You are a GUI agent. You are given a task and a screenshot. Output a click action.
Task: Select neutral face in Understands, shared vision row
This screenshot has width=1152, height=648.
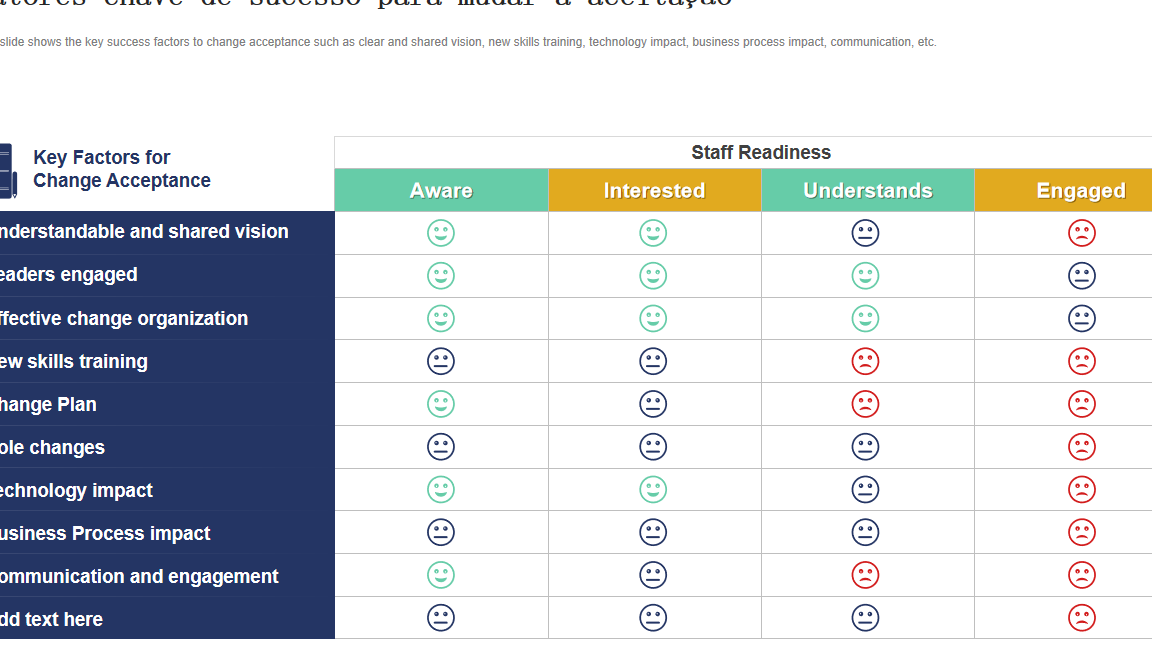click(x=865, y=233)
